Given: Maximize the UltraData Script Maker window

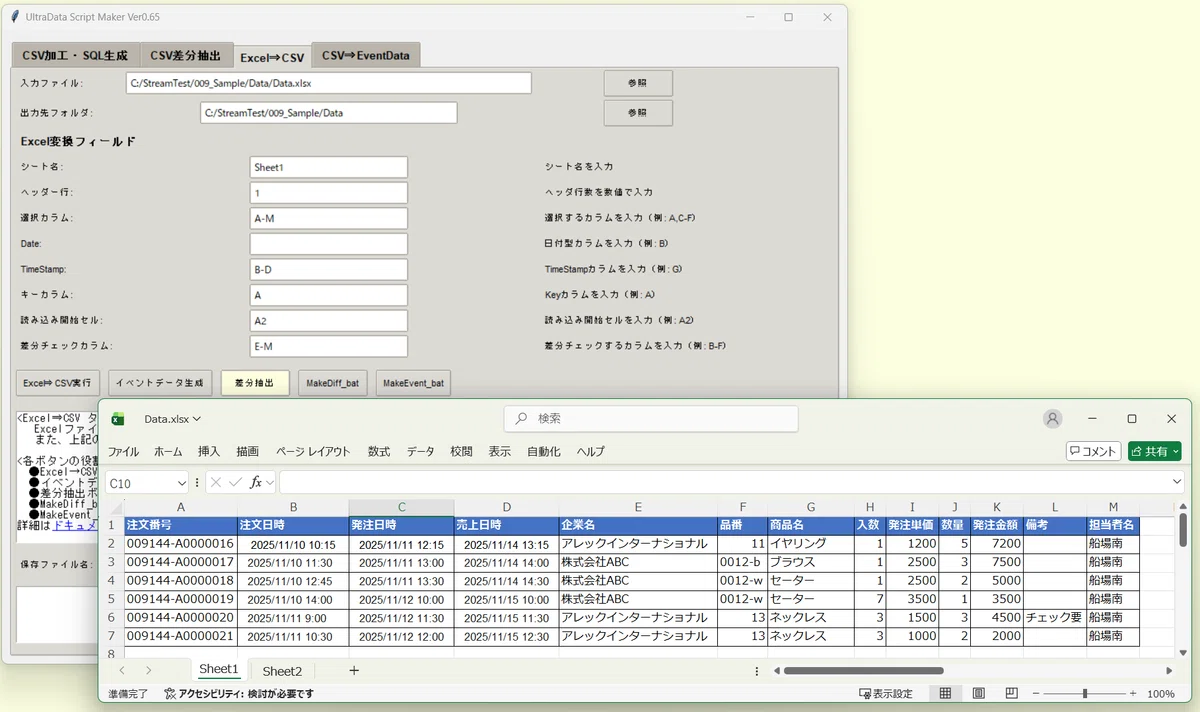Looking at the screenshot, I should (788, 17).
